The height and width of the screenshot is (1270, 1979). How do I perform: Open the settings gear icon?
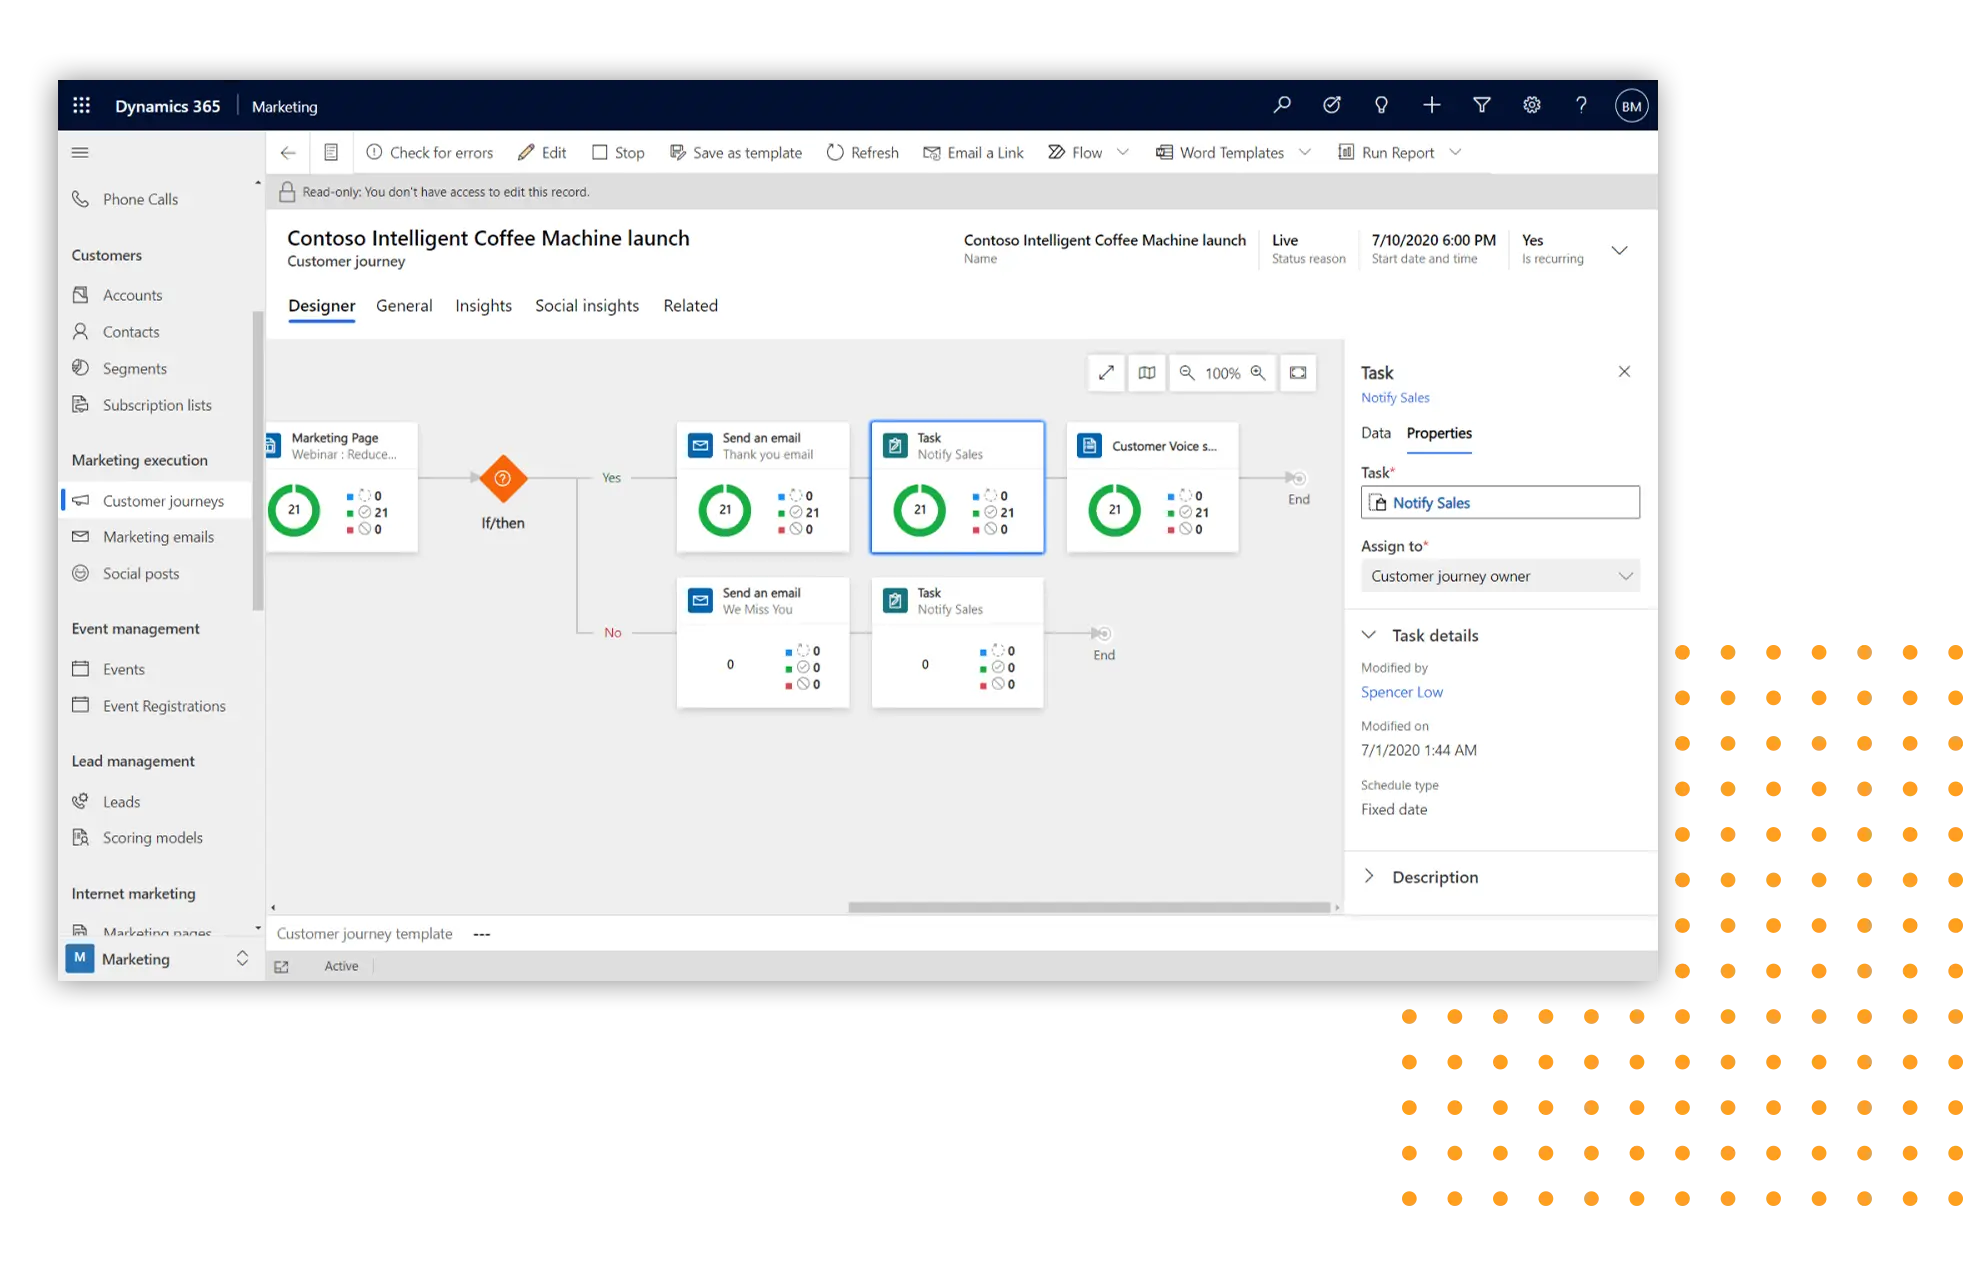pyautogui.click(x=1532, y=105)
